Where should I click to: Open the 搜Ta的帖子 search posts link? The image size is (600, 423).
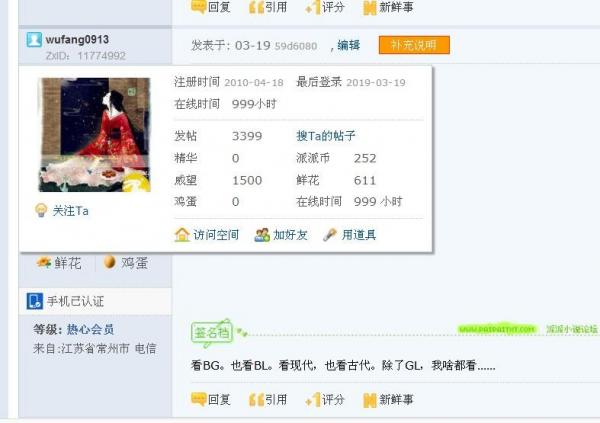click(x=326, y=136)
